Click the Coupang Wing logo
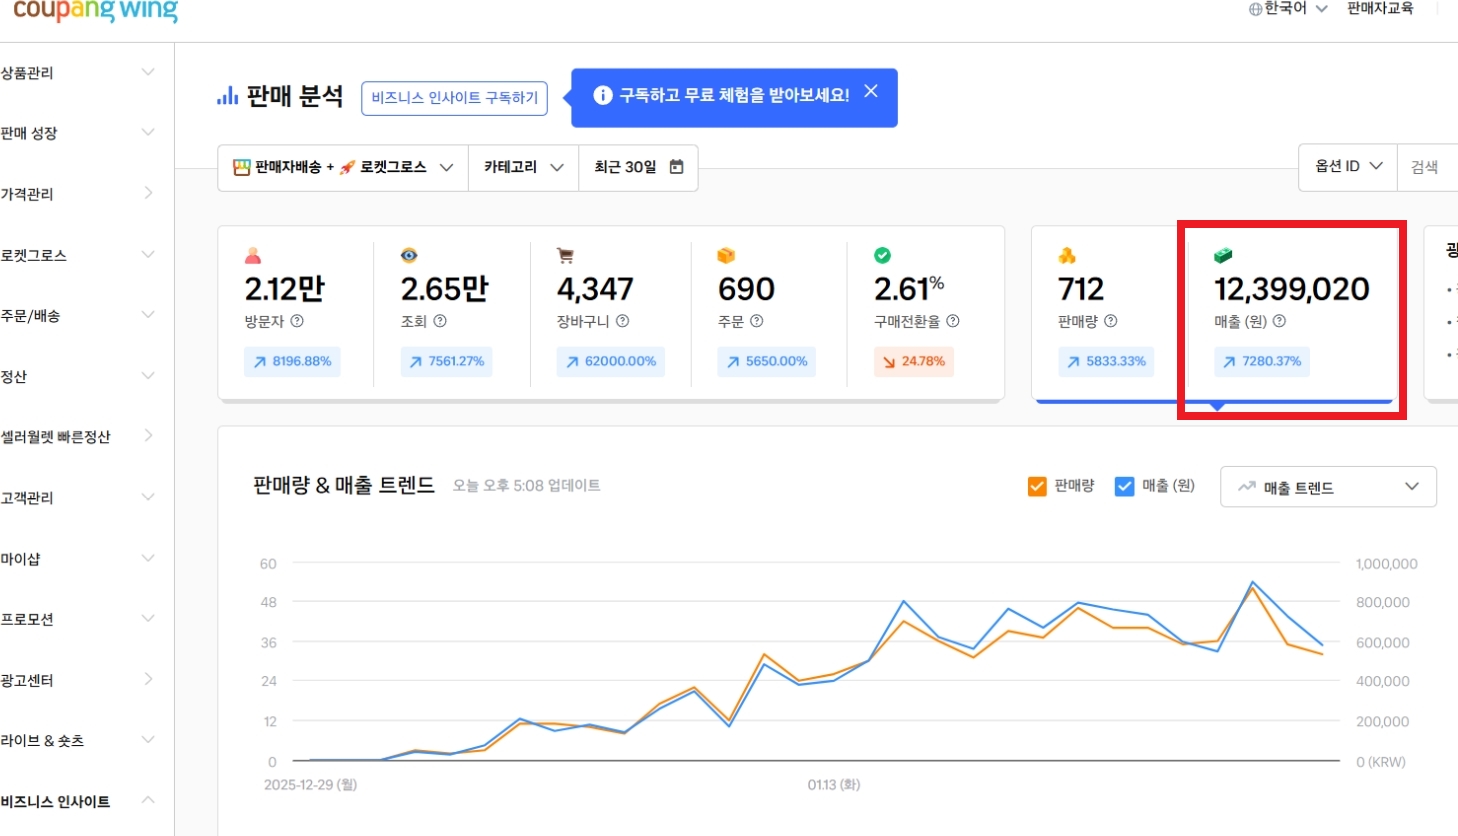The width and height of the screenshot is (1458, 836). 96,10
